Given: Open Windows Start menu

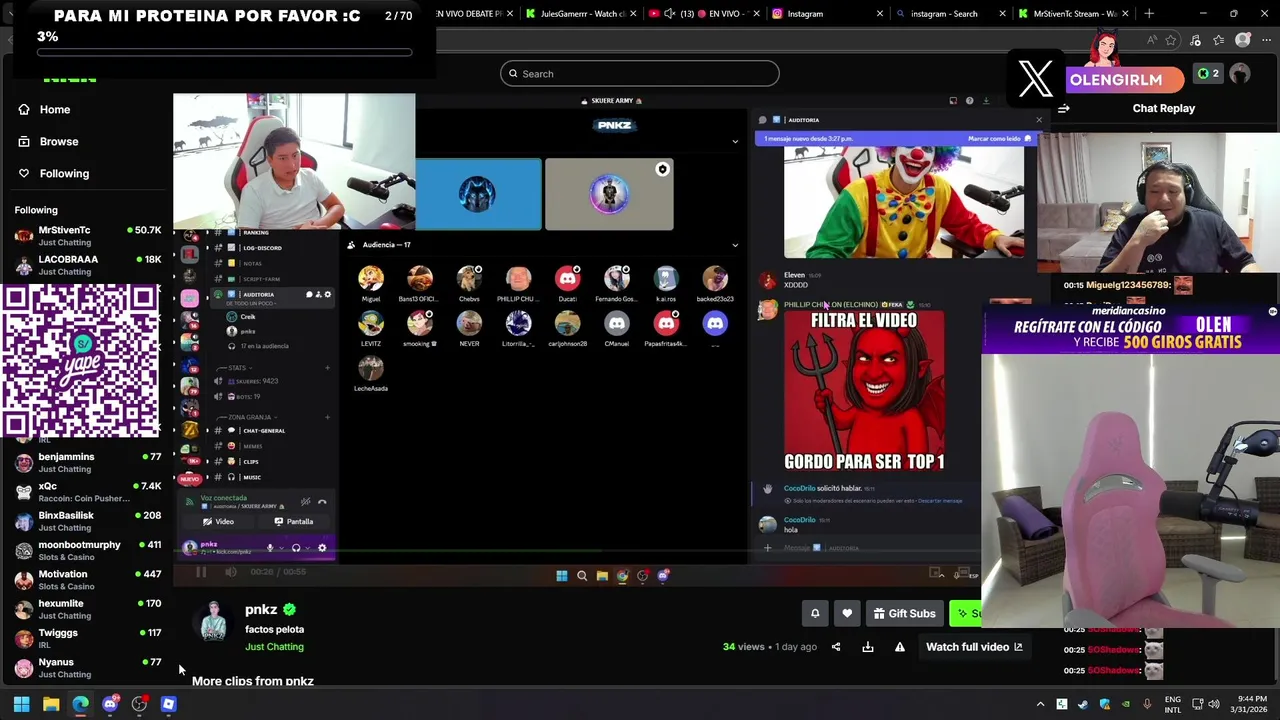Looking at the screenshot, I should click(21, 704).
